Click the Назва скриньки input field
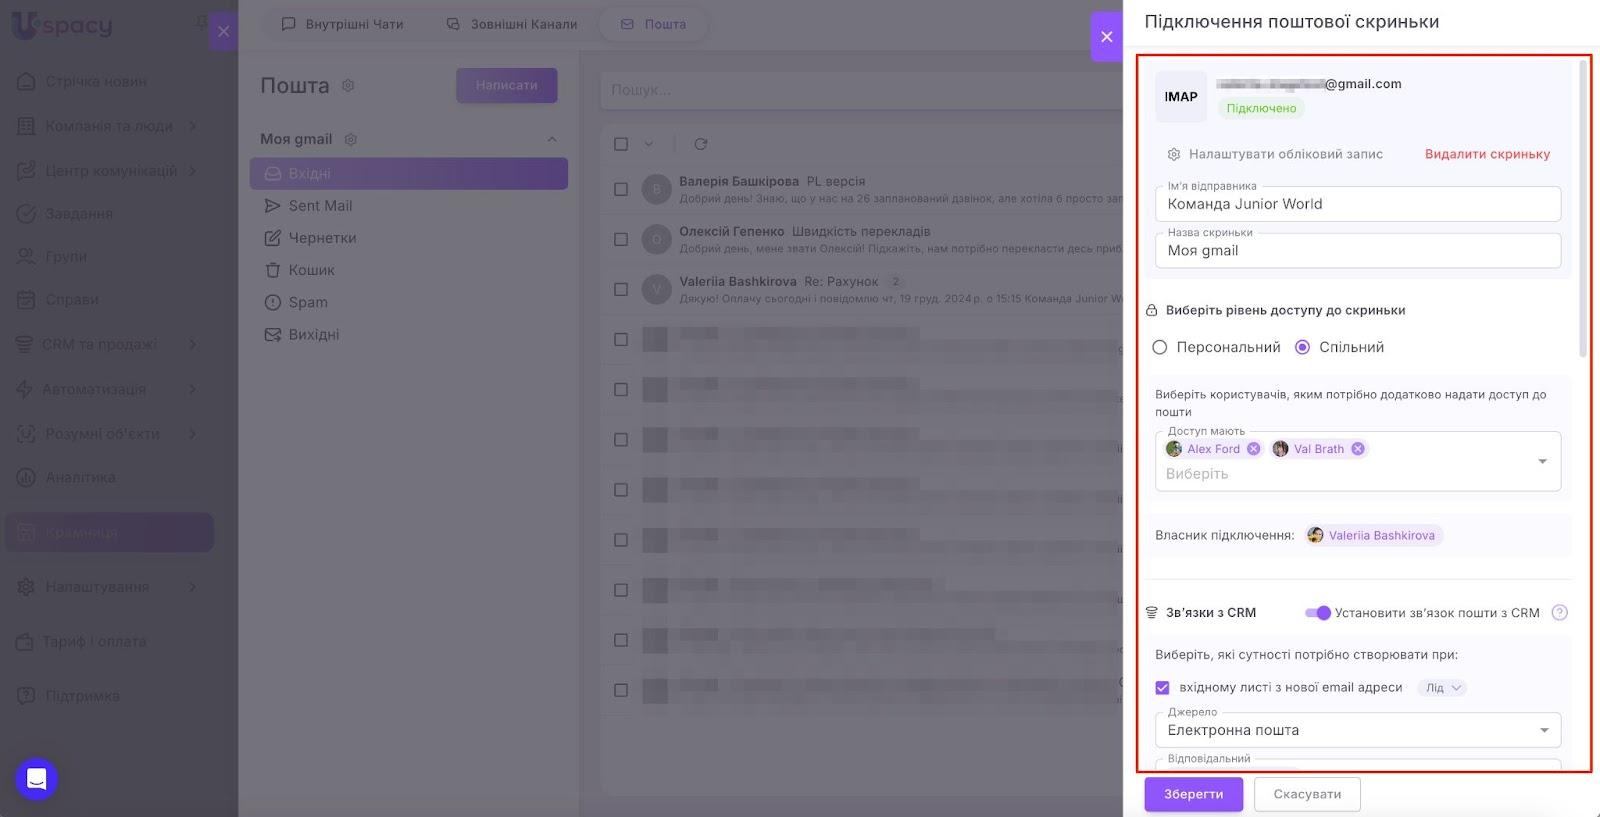 click(1358, 251)
